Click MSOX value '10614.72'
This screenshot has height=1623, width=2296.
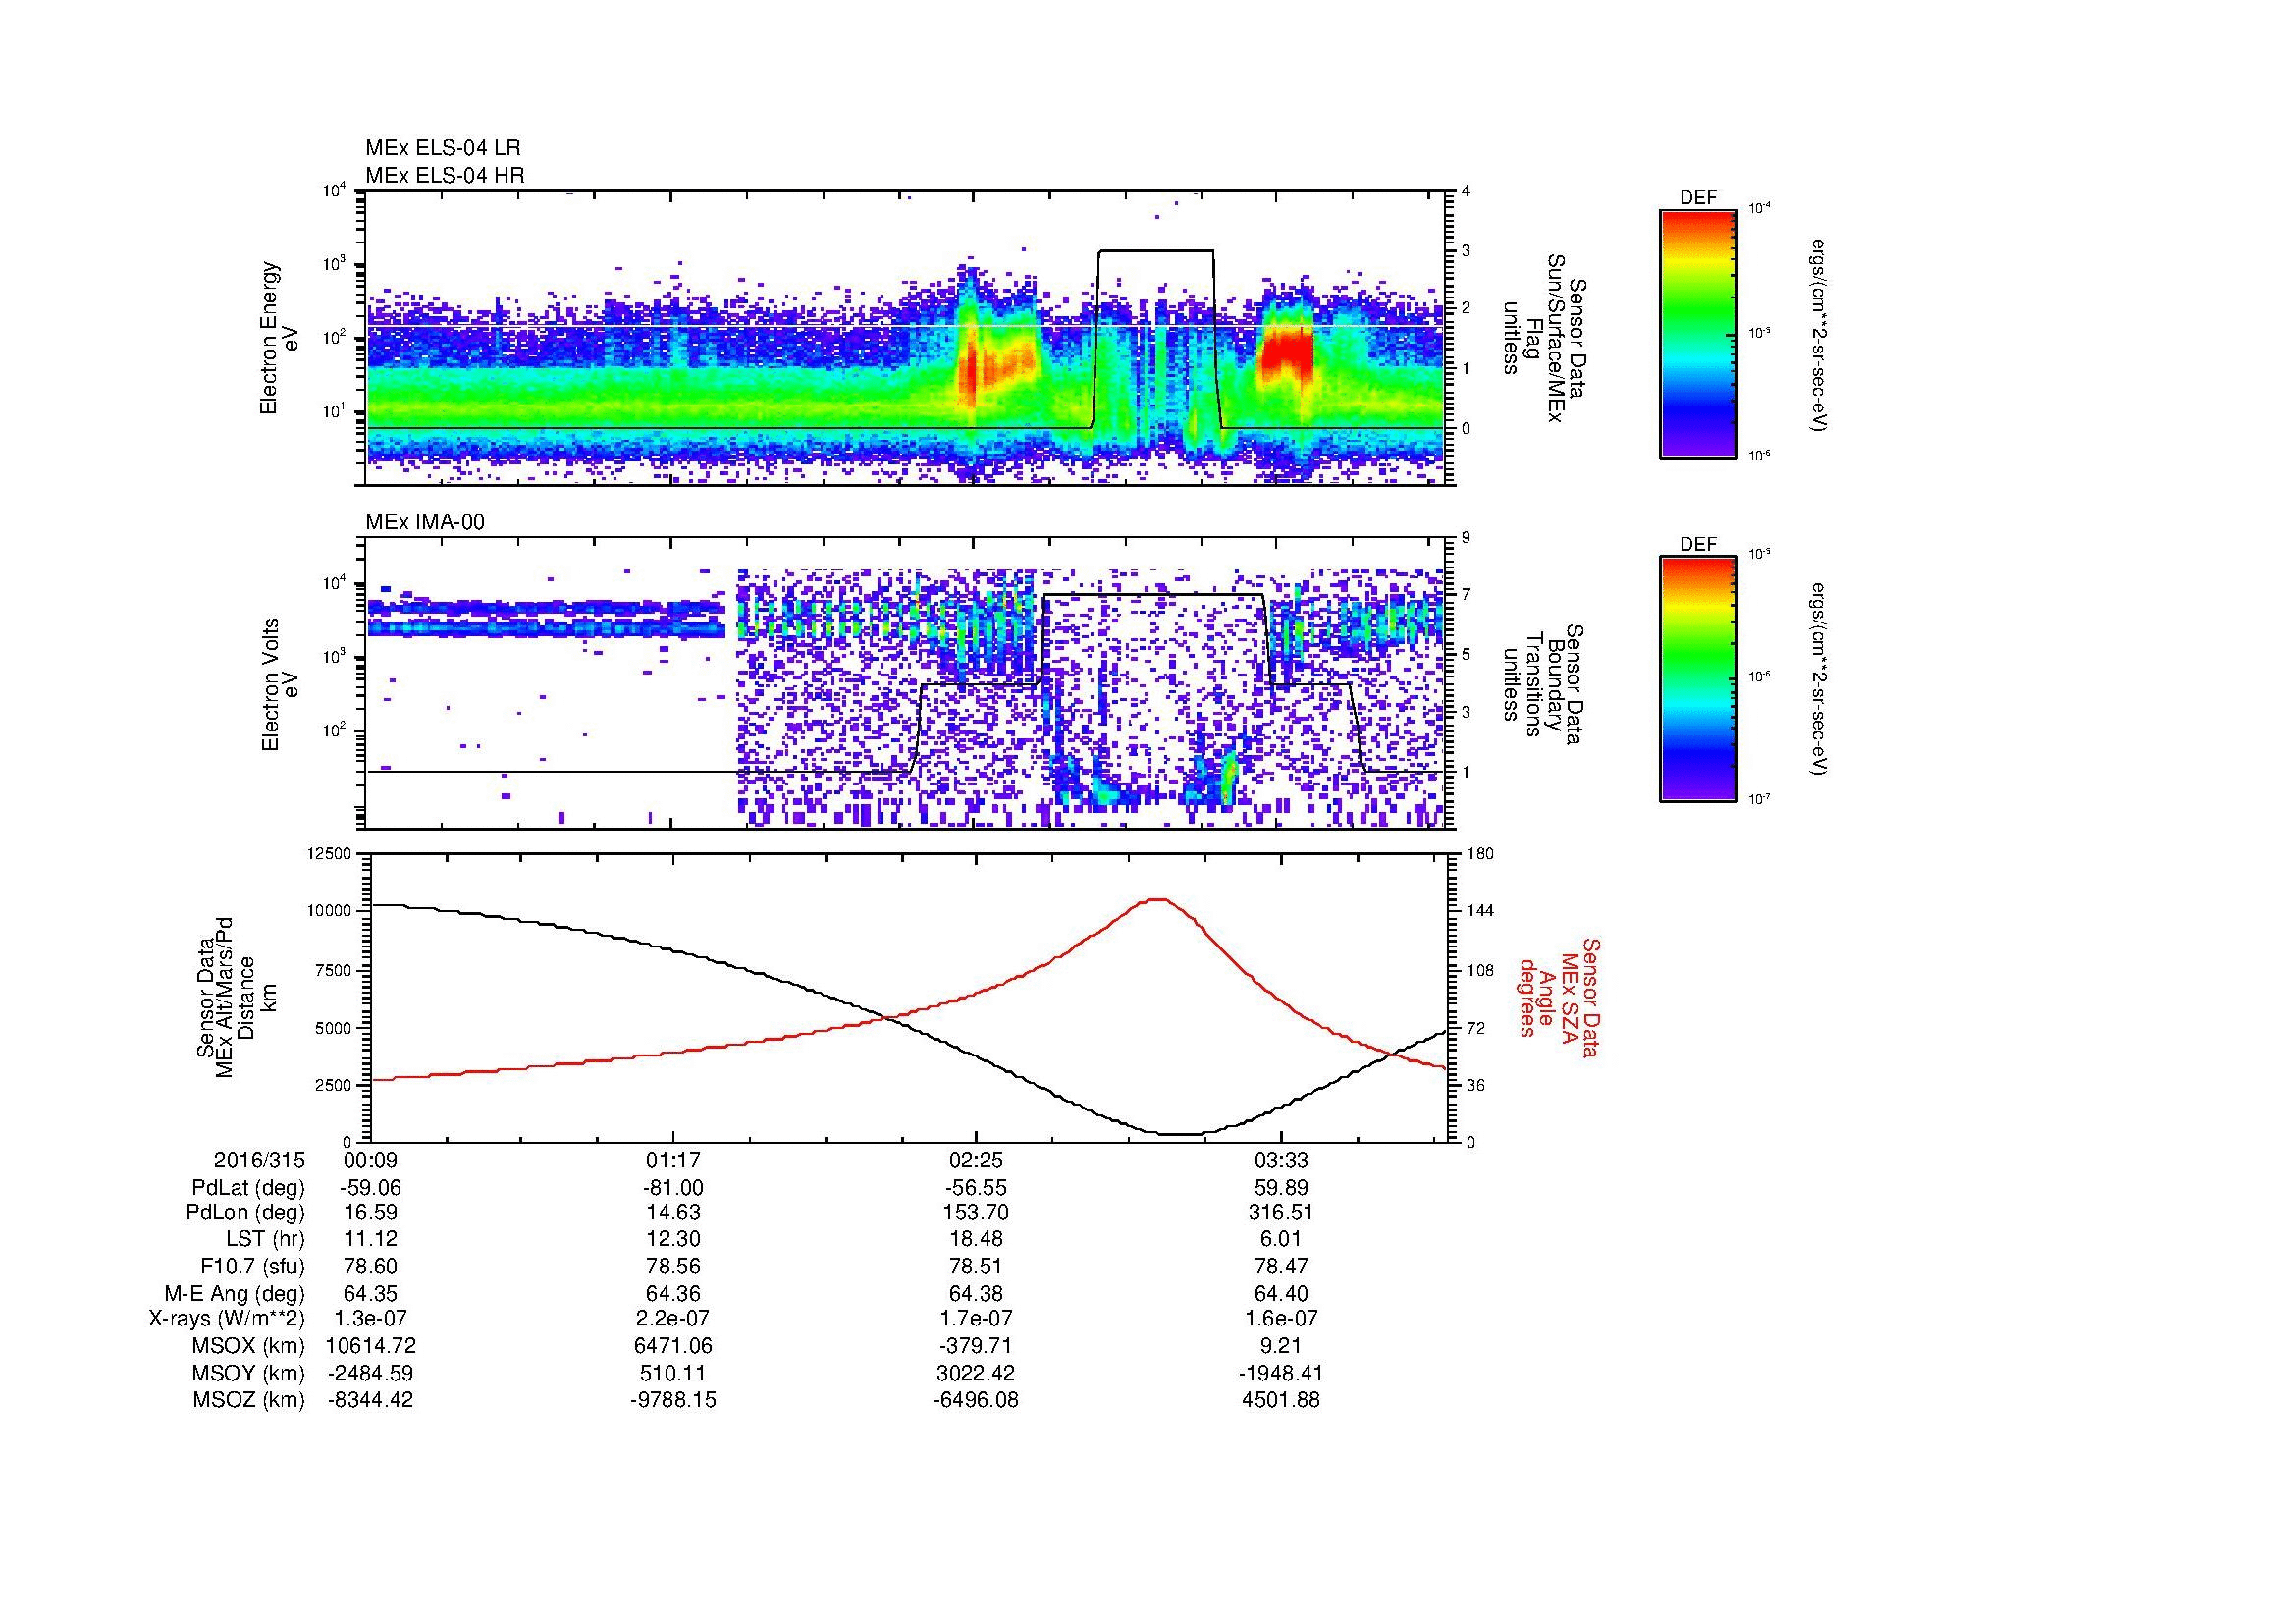(x=371, y=1346)
